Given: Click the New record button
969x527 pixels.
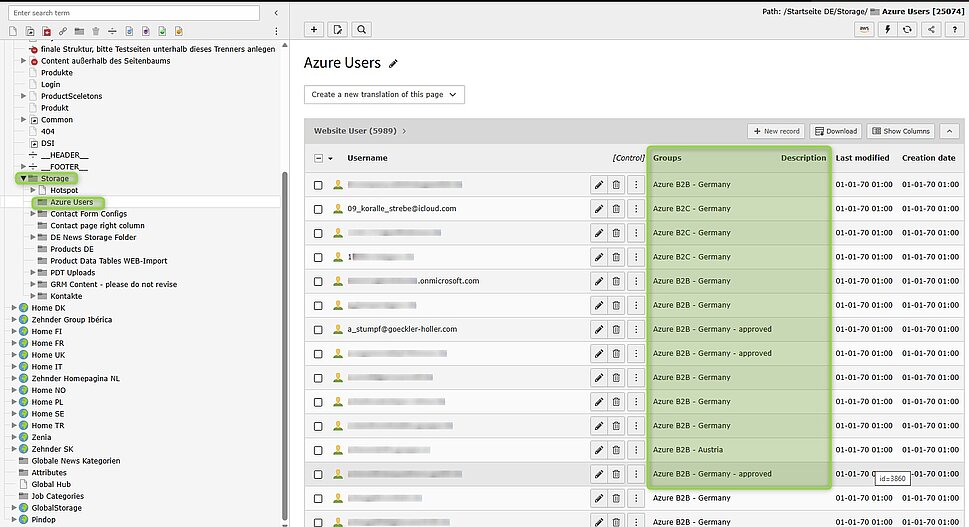Looking at the screenshot, I should 775,131.
